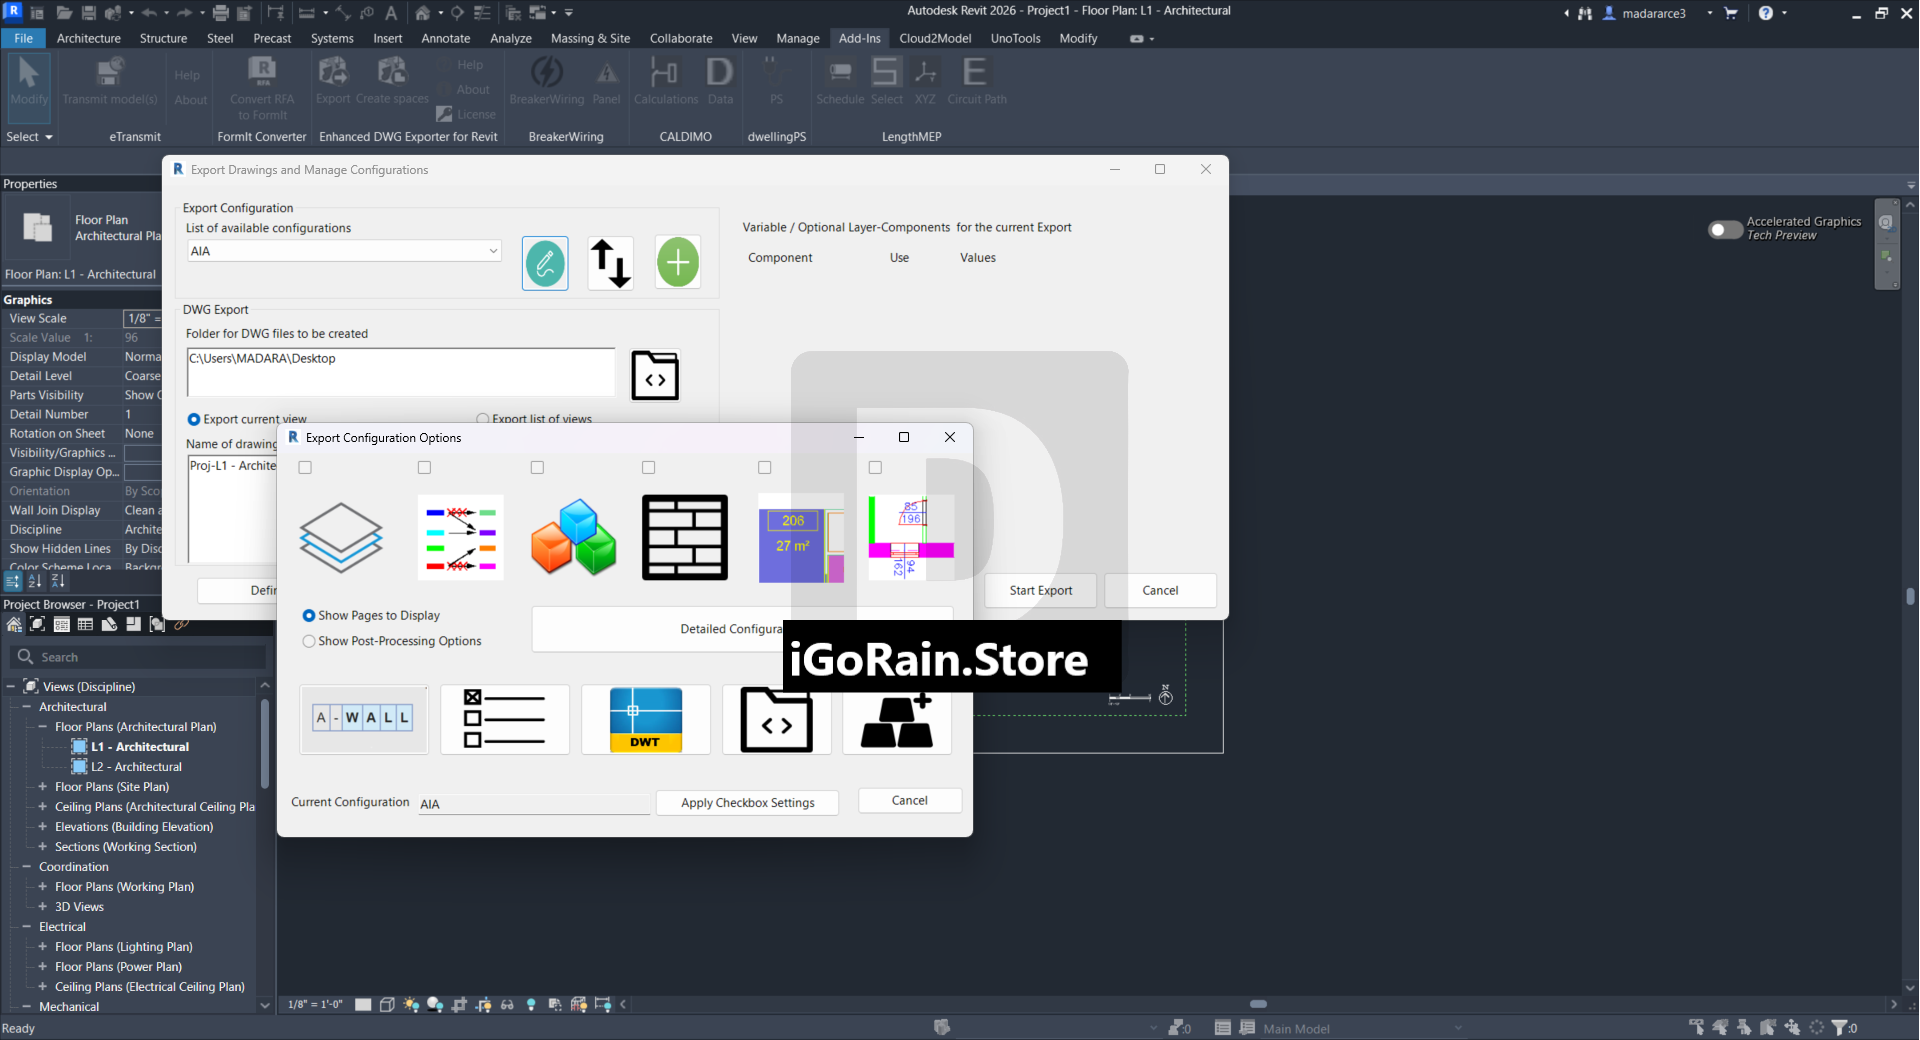This screenshot has width=1920, height=1040.
Task: Click the green plus add configuration icon
Action: pyautogui.click(x=678, y=263)
